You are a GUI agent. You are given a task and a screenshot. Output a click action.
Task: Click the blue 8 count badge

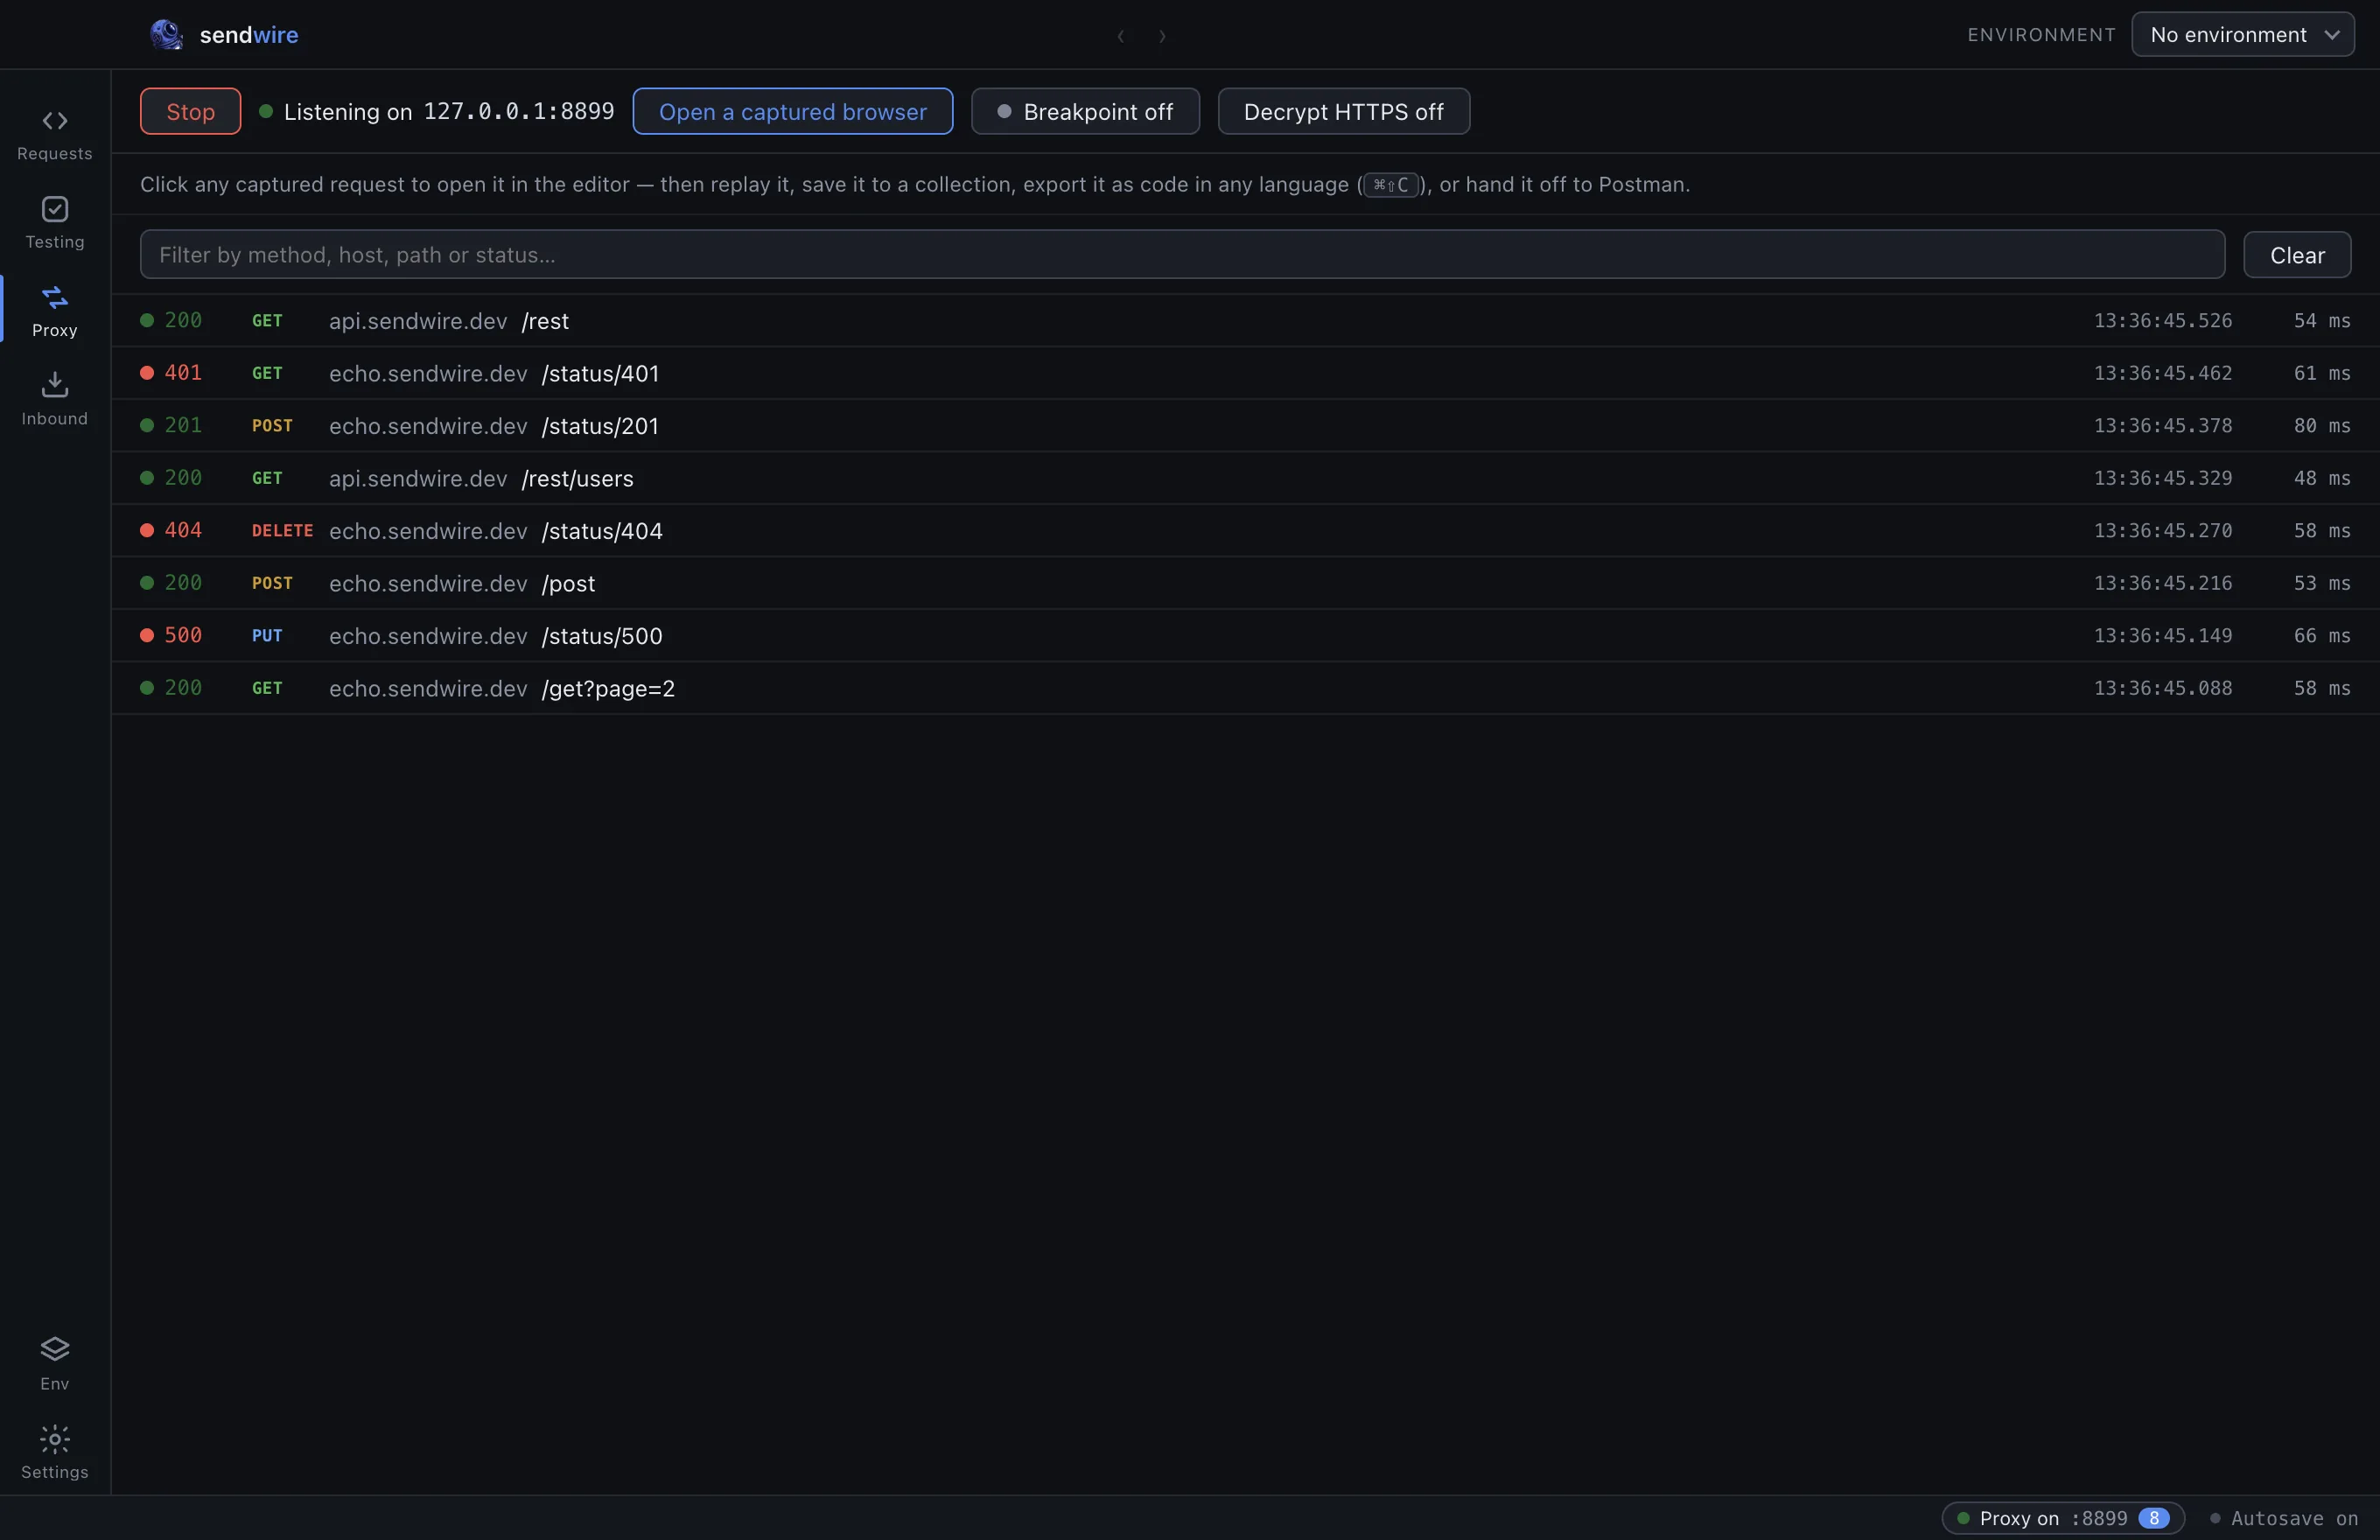point(2154,1518)
